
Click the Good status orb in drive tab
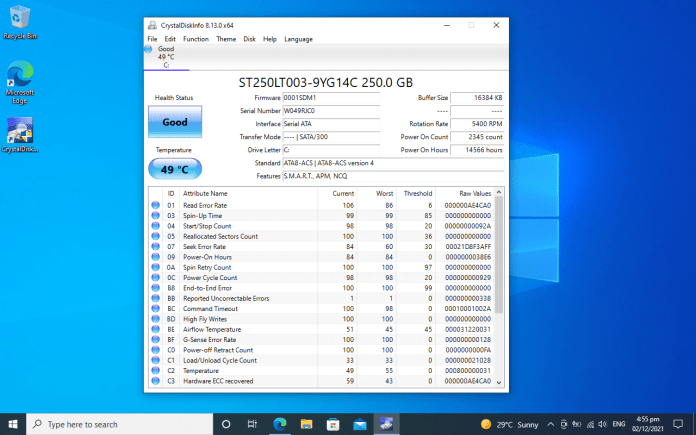pyautogui.click(x=150, y=48)
